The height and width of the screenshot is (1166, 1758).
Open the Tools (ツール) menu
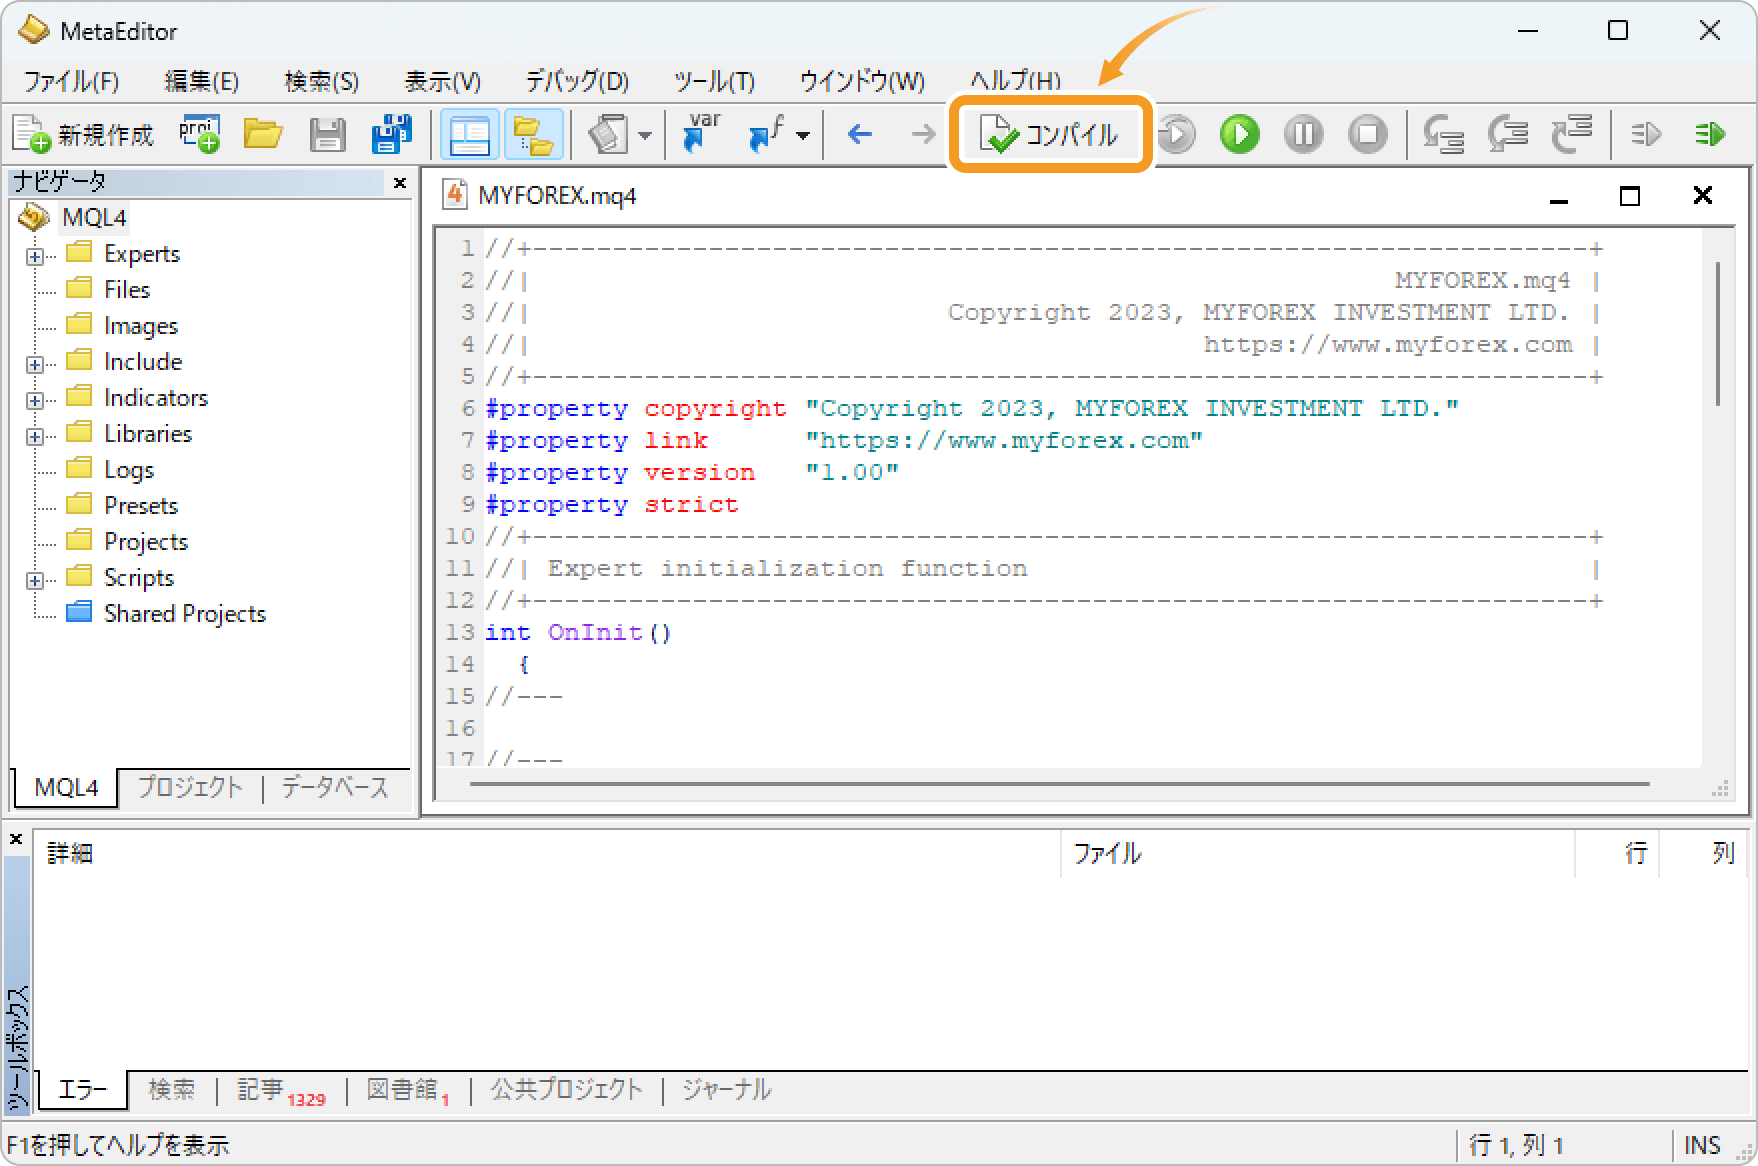point(714,81)
